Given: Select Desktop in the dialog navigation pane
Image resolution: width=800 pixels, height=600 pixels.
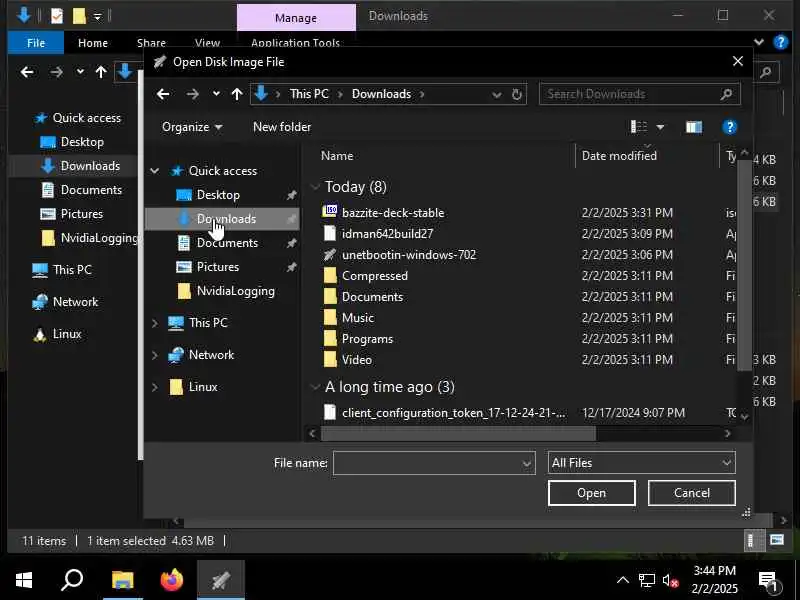Looking at the screenshot, I should click(x=218, y=195).
